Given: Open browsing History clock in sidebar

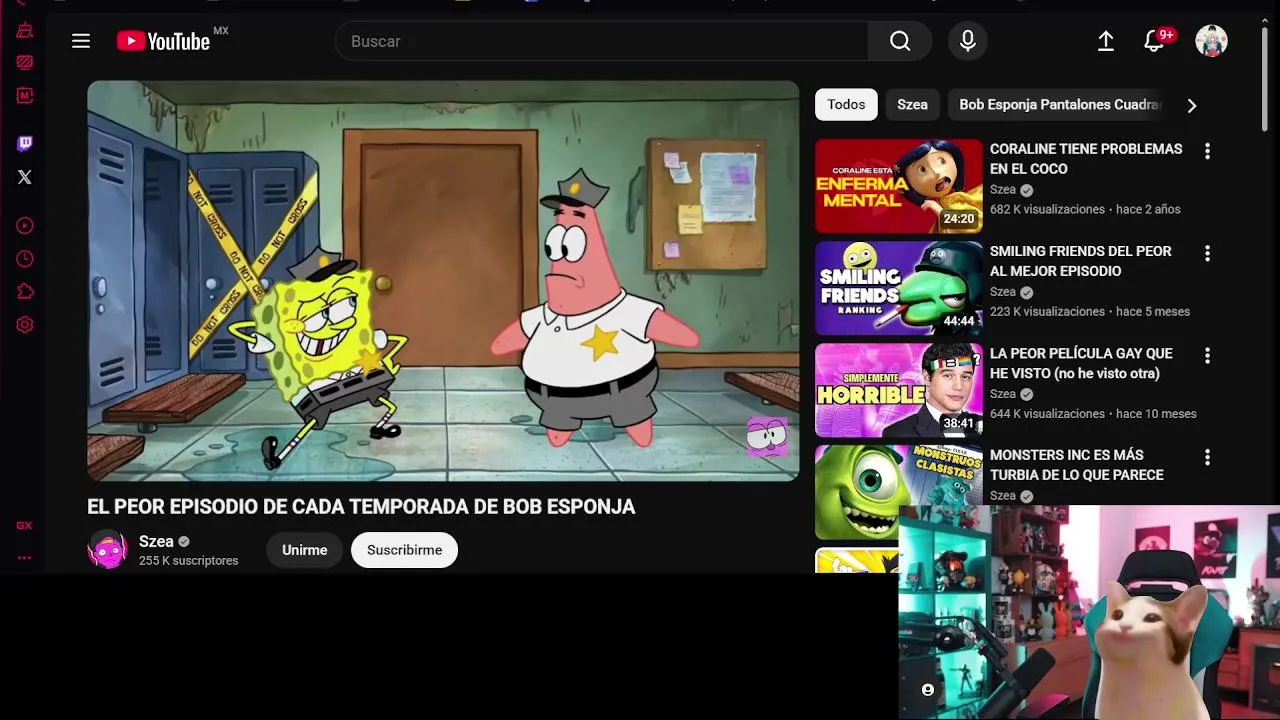Looking at the screenshot, I should (x=25, y=259).
